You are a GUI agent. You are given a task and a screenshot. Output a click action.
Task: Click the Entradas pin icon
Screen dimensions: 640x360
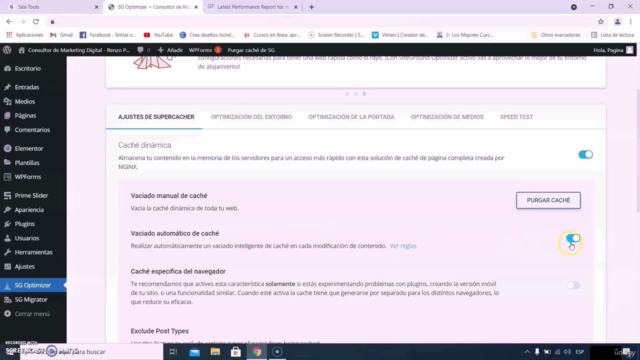[x=7, y=87]
